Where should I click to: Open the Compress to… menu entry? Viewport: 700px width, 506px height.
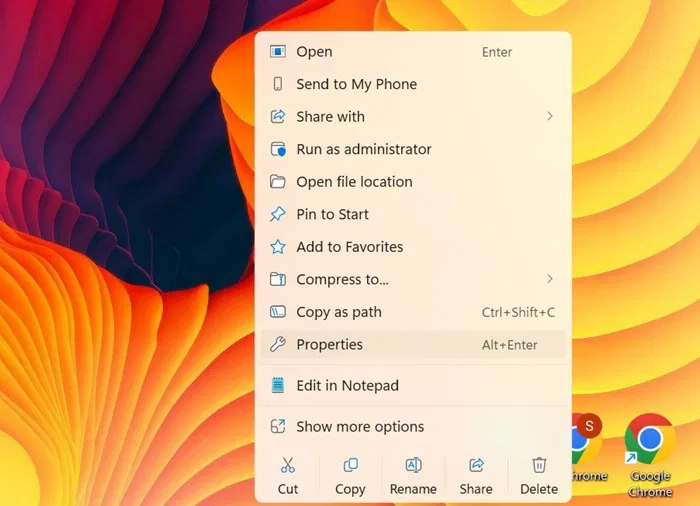click(x=413, y=280)
